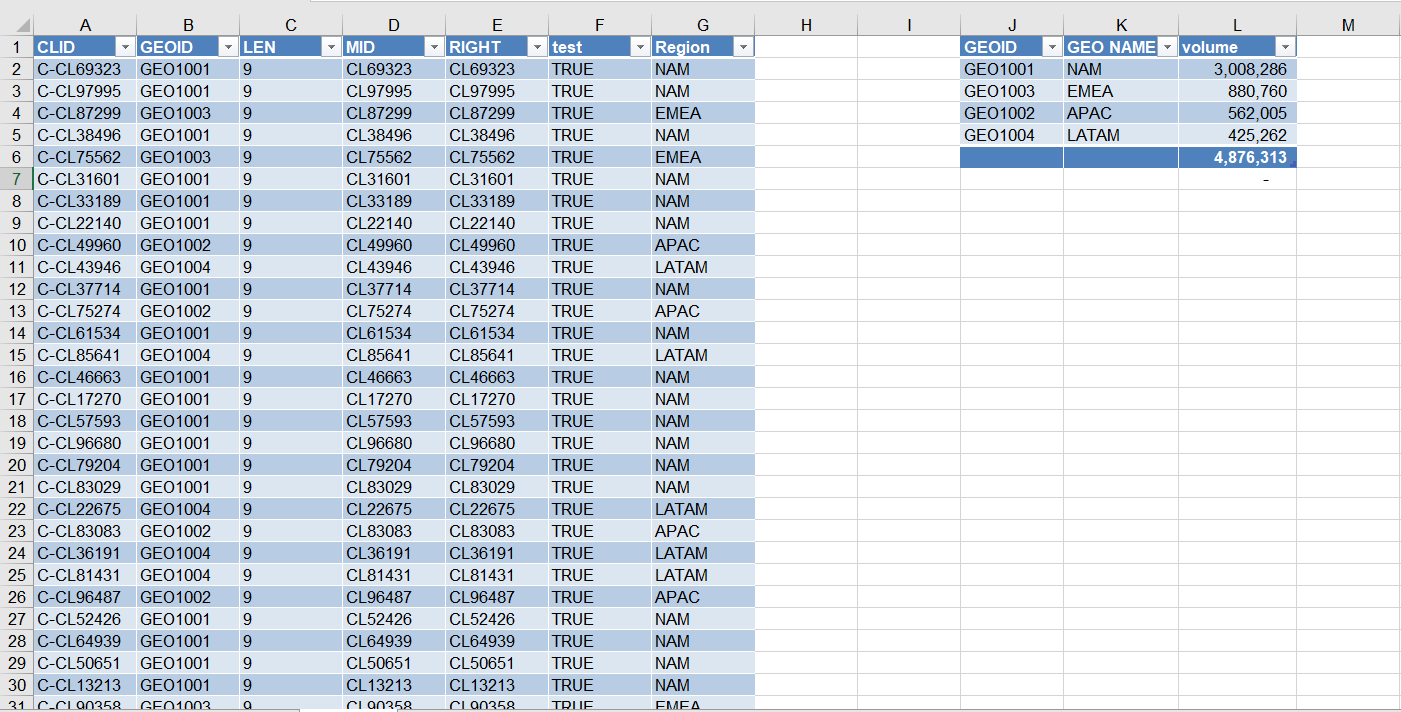Select column L header
The height and width of the screenshot is (712, 1401).
coord(1238,25)
